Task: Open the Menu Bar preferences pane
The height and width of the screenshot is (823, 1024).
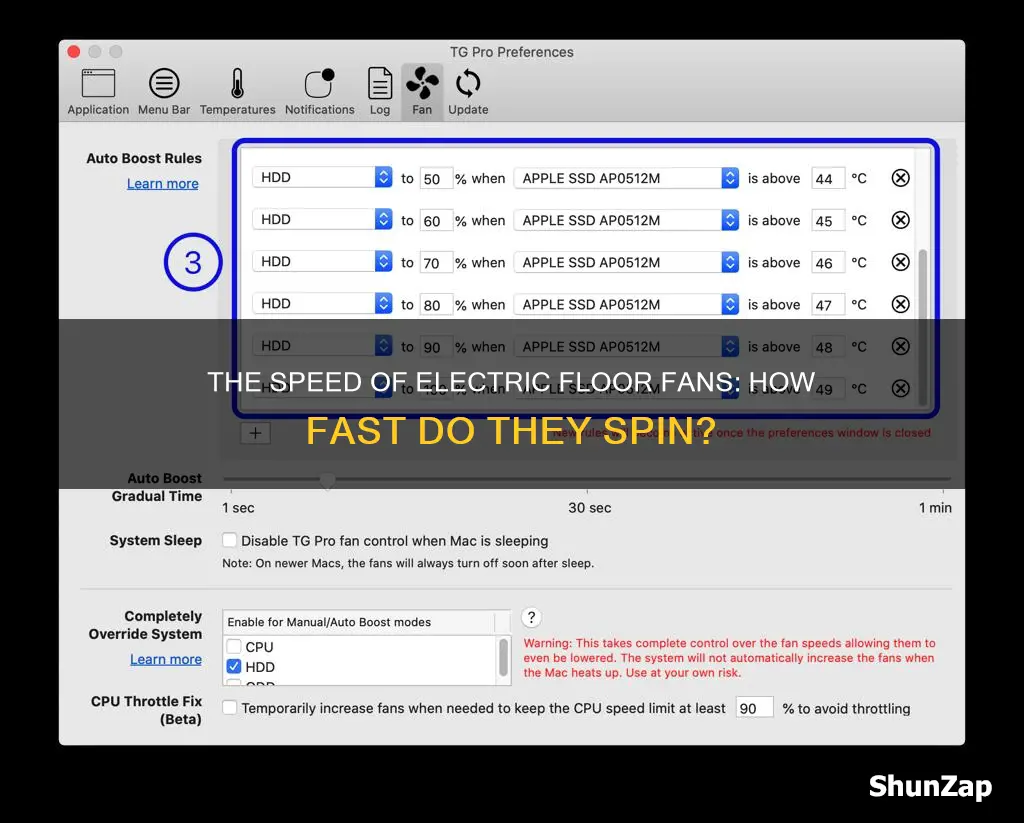Action: point(164,91)
